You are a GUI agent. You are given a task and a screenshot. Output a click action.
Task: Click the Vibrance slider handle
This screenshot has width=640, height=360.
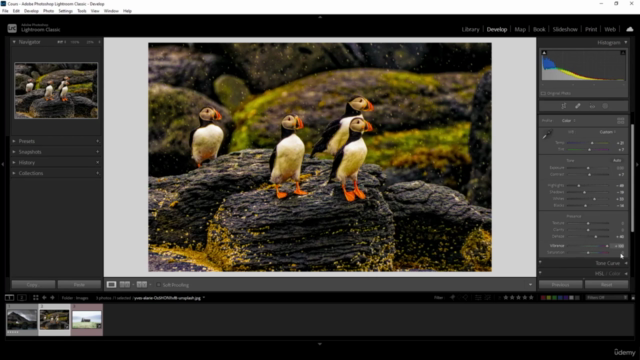pos(607,246)
